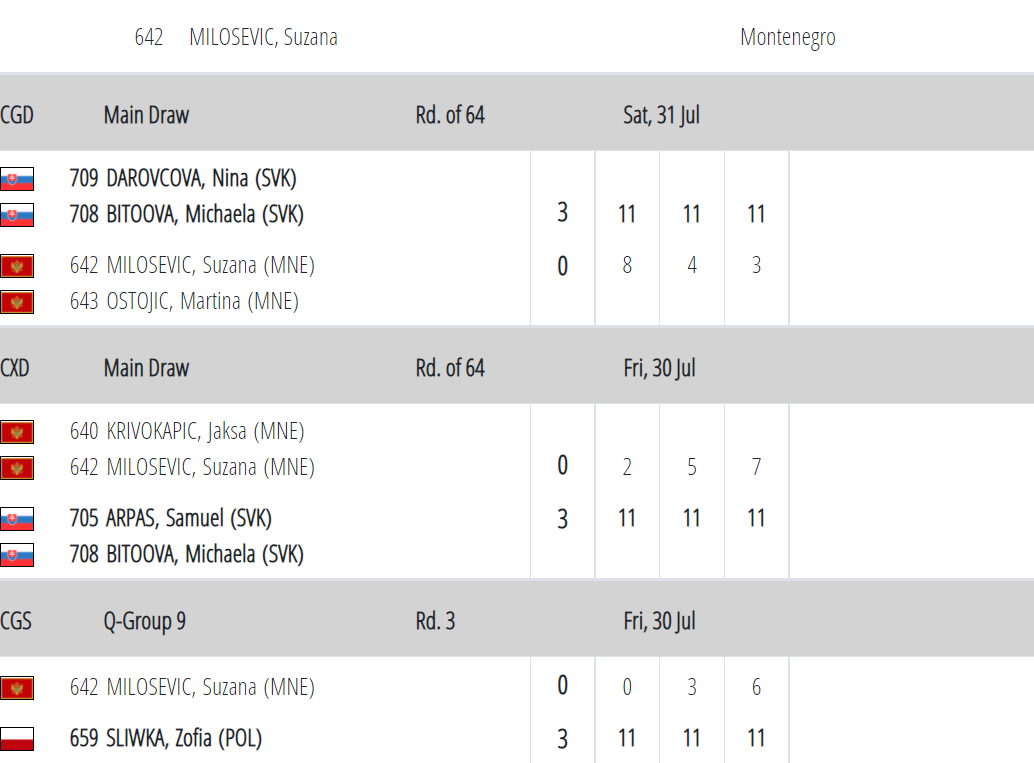Image resolution: width=1034 pixels, height=763 pixels.
Task: Open player link DAROVCOVA, Nina (SVK)
Action: click(183, 179)
